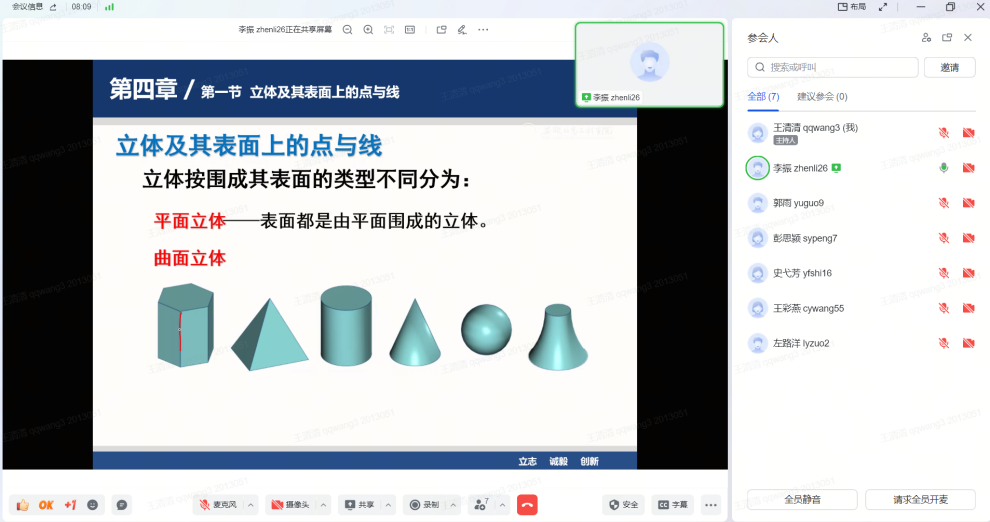Toggle the 麦克风 microphone mute button
The height and width of the screenshot is (522, 990).
coord(219,505)
